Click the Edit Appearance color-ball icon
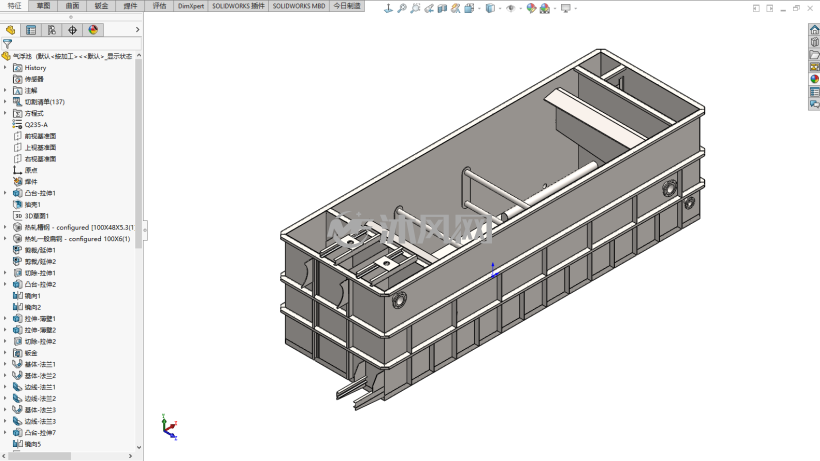The width and height of the screenshot is (820, 461). tap(531, 8)
